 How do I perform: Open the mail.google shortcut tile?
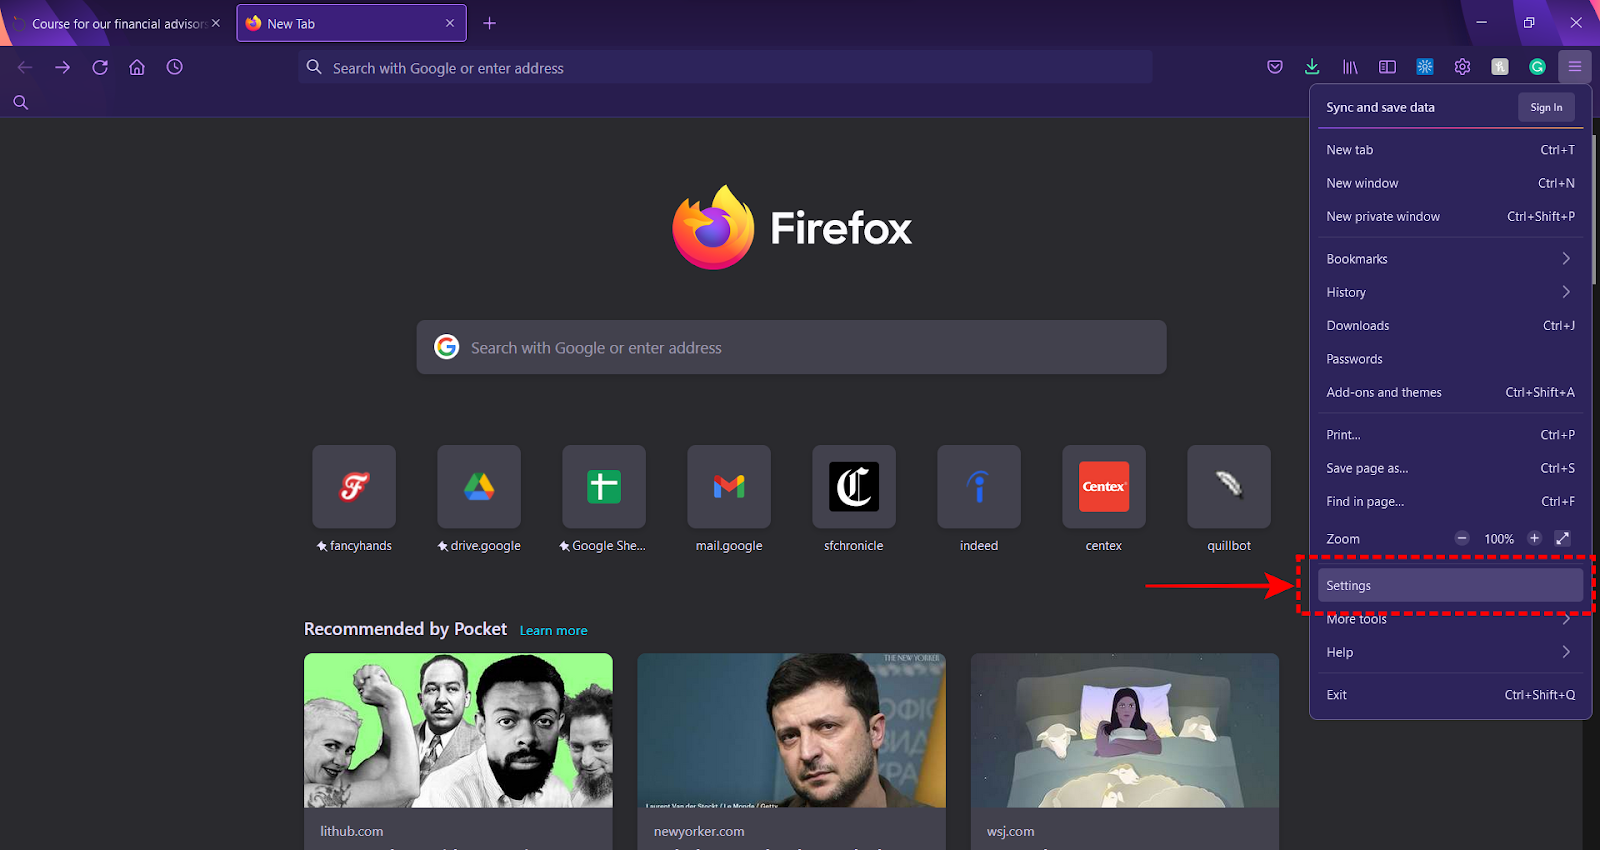click(729, 487)
